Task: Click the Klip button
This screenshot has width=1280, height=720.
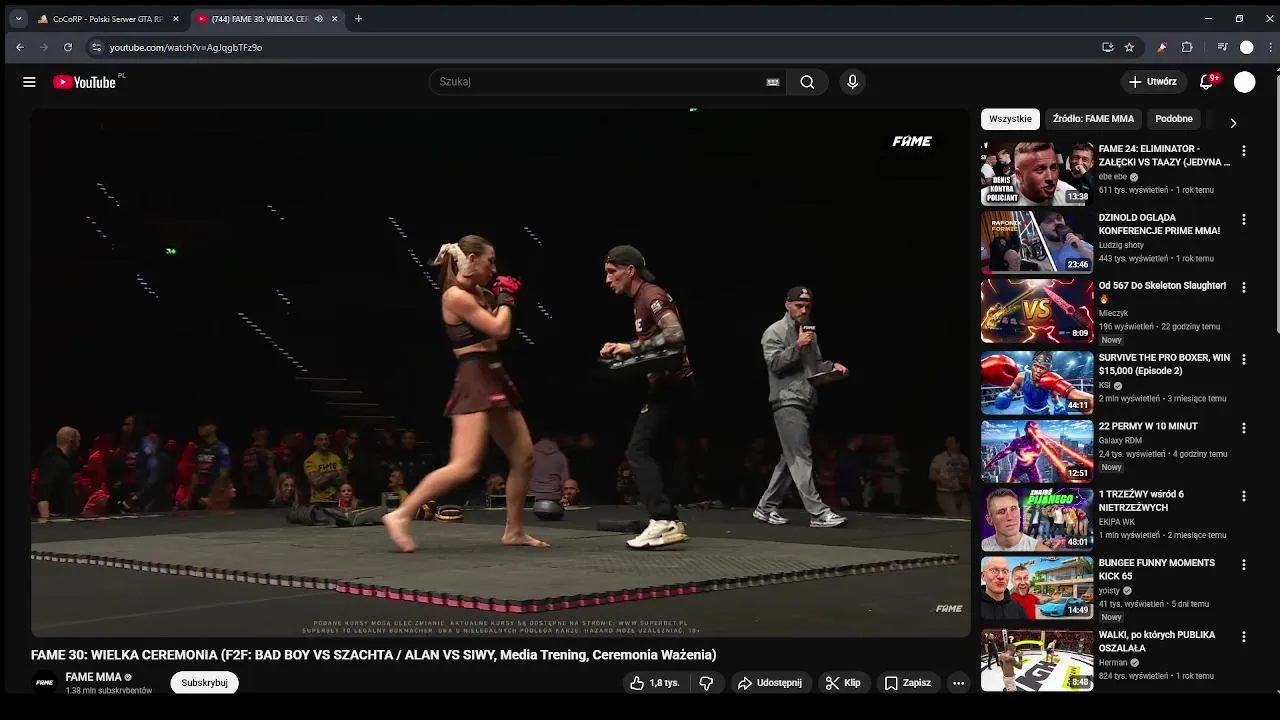Action: (842, 683)
